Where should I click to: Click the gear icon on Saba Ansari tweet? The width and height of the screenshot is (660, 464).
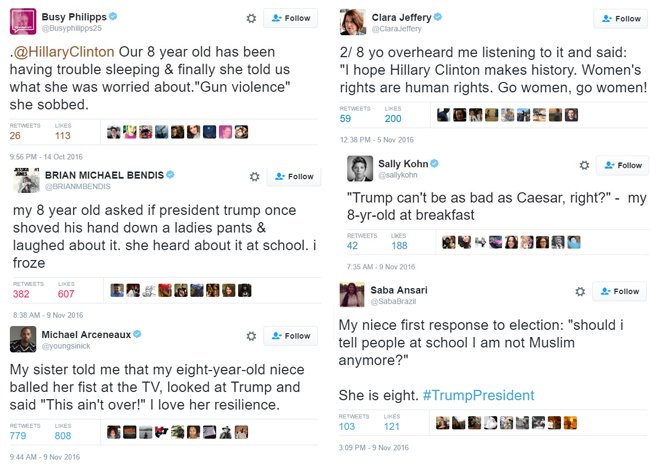coord(580,291)
